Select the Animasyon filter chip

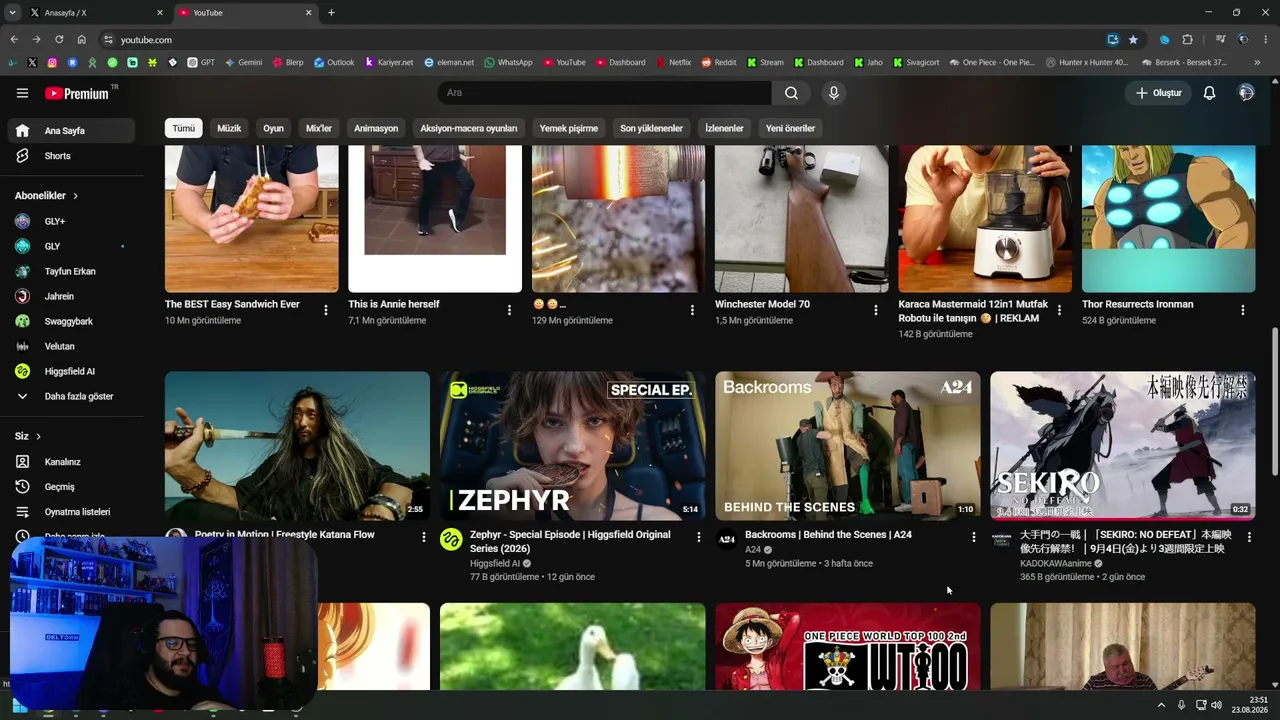click(x=376, y=128)
